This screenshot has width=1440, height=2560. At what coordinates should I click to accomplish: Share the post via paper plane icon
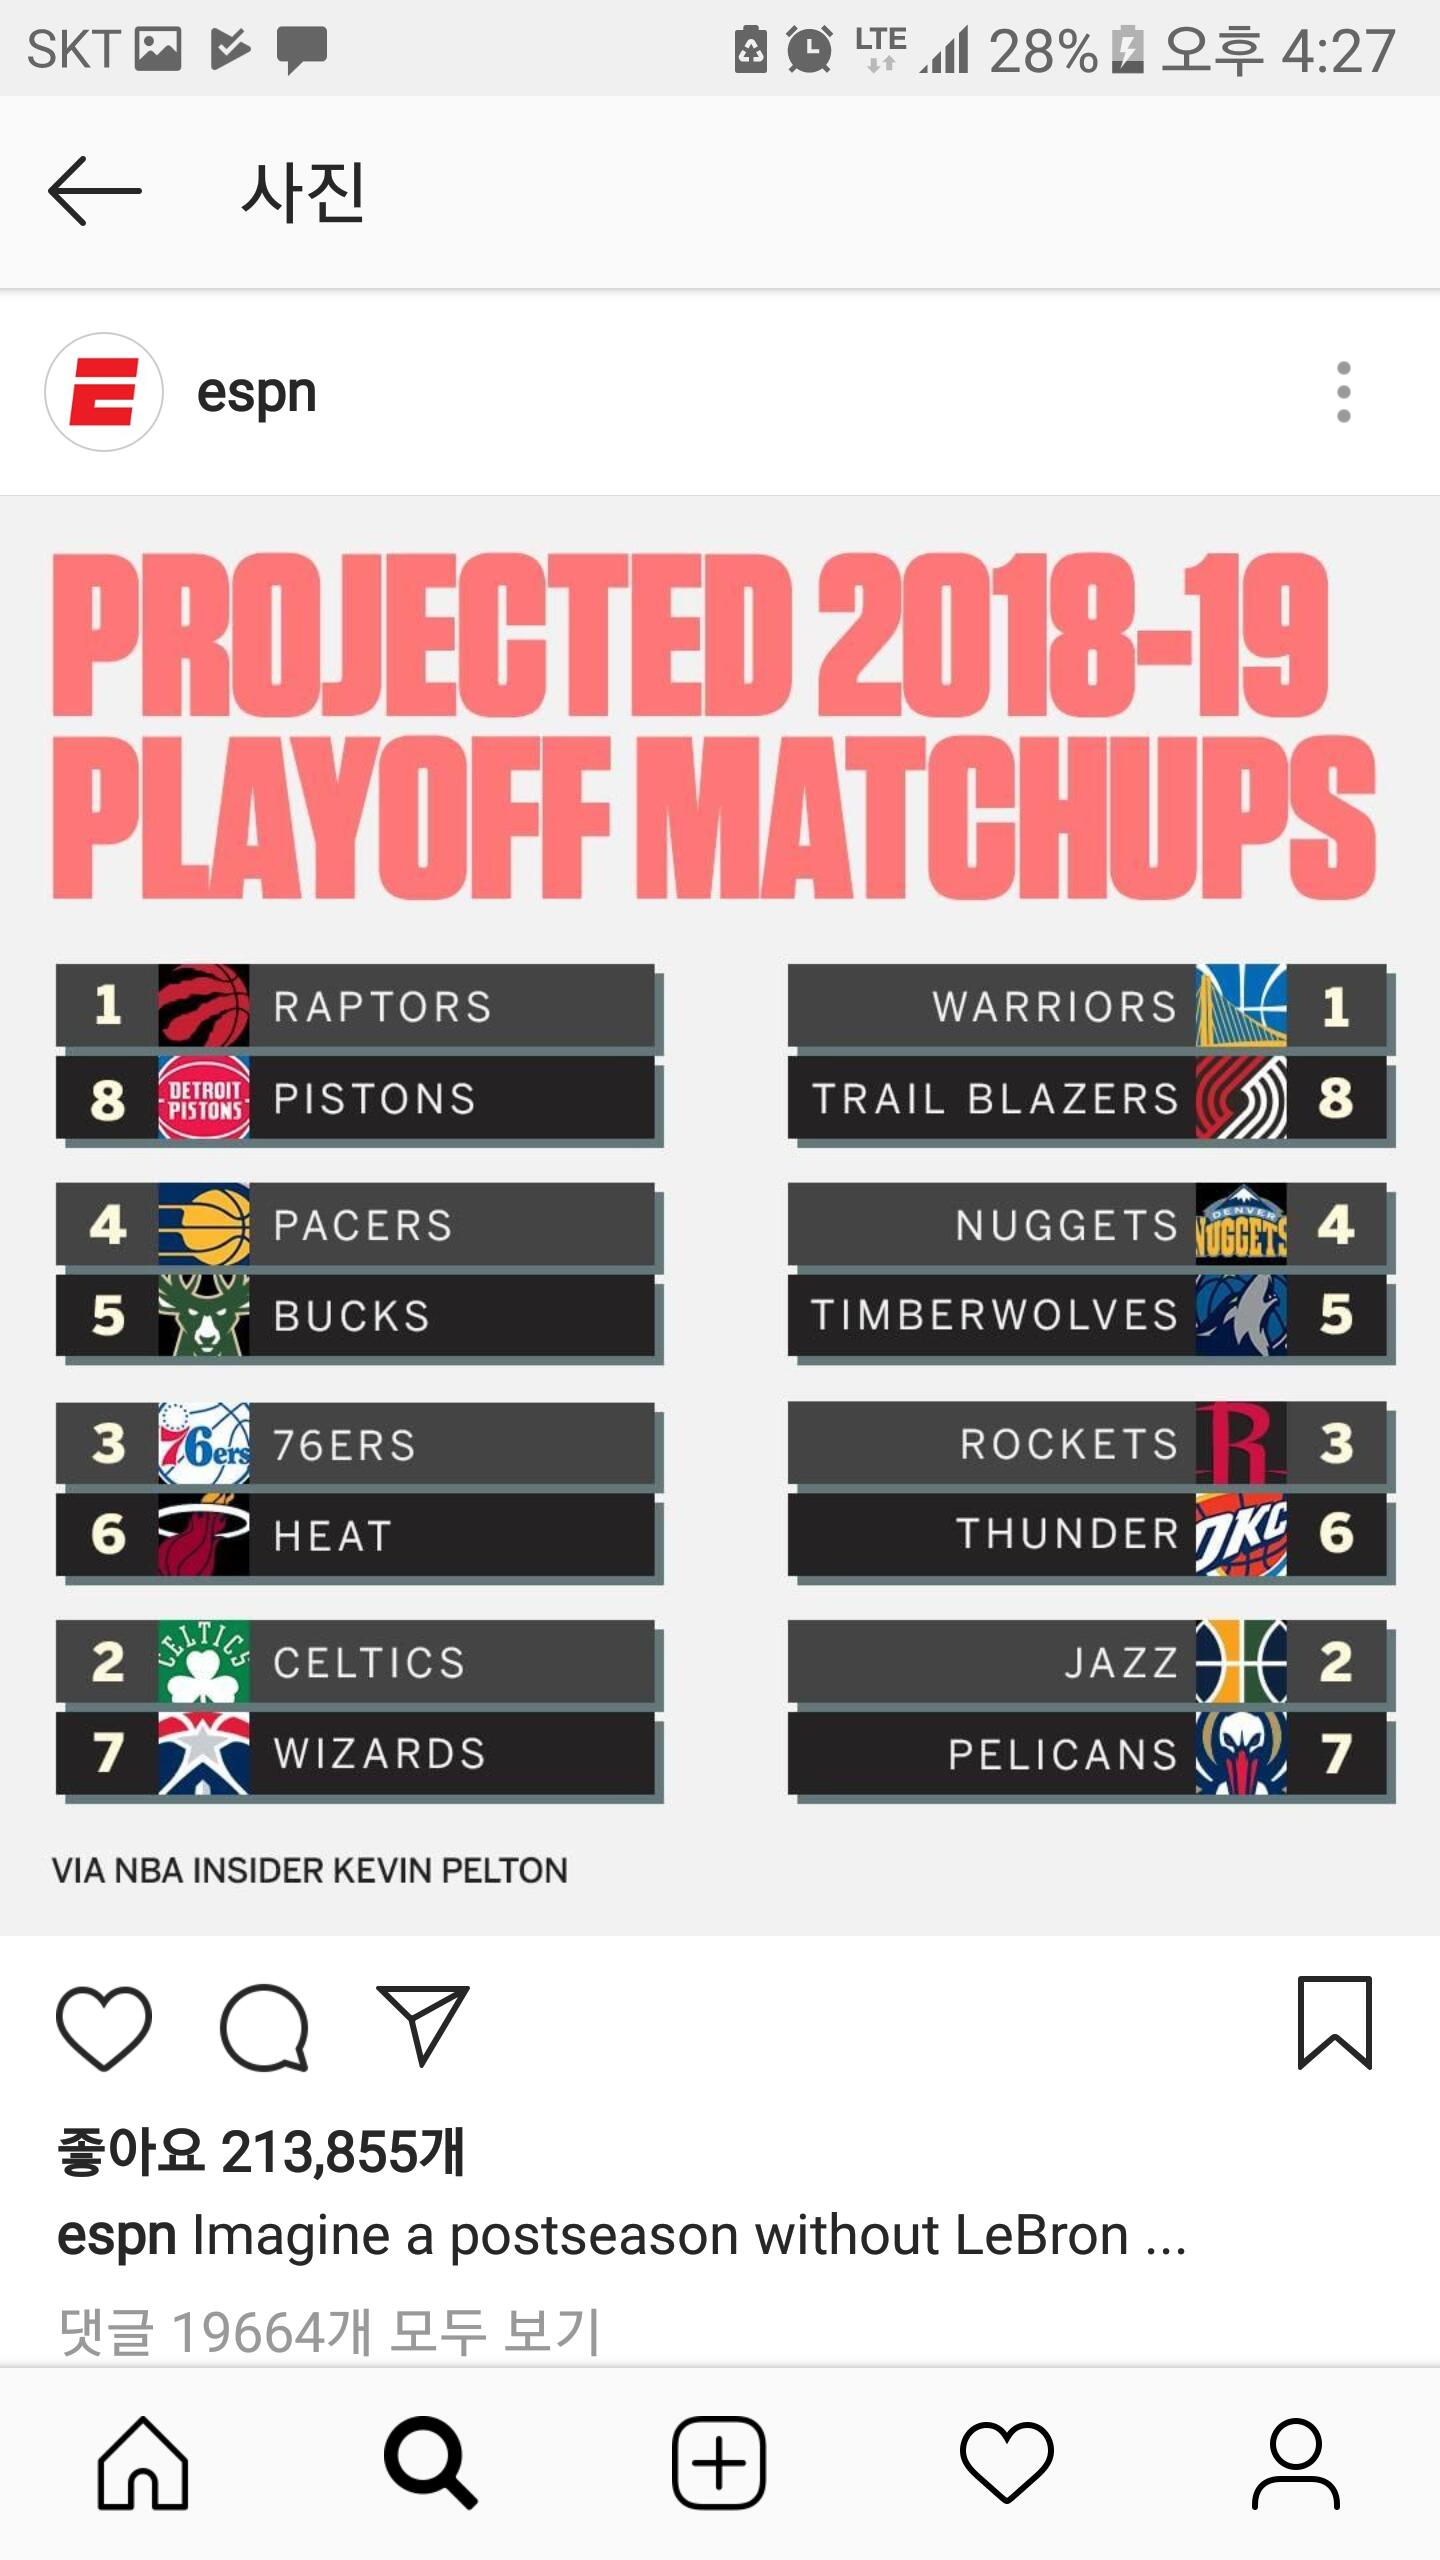point(422,2024)
